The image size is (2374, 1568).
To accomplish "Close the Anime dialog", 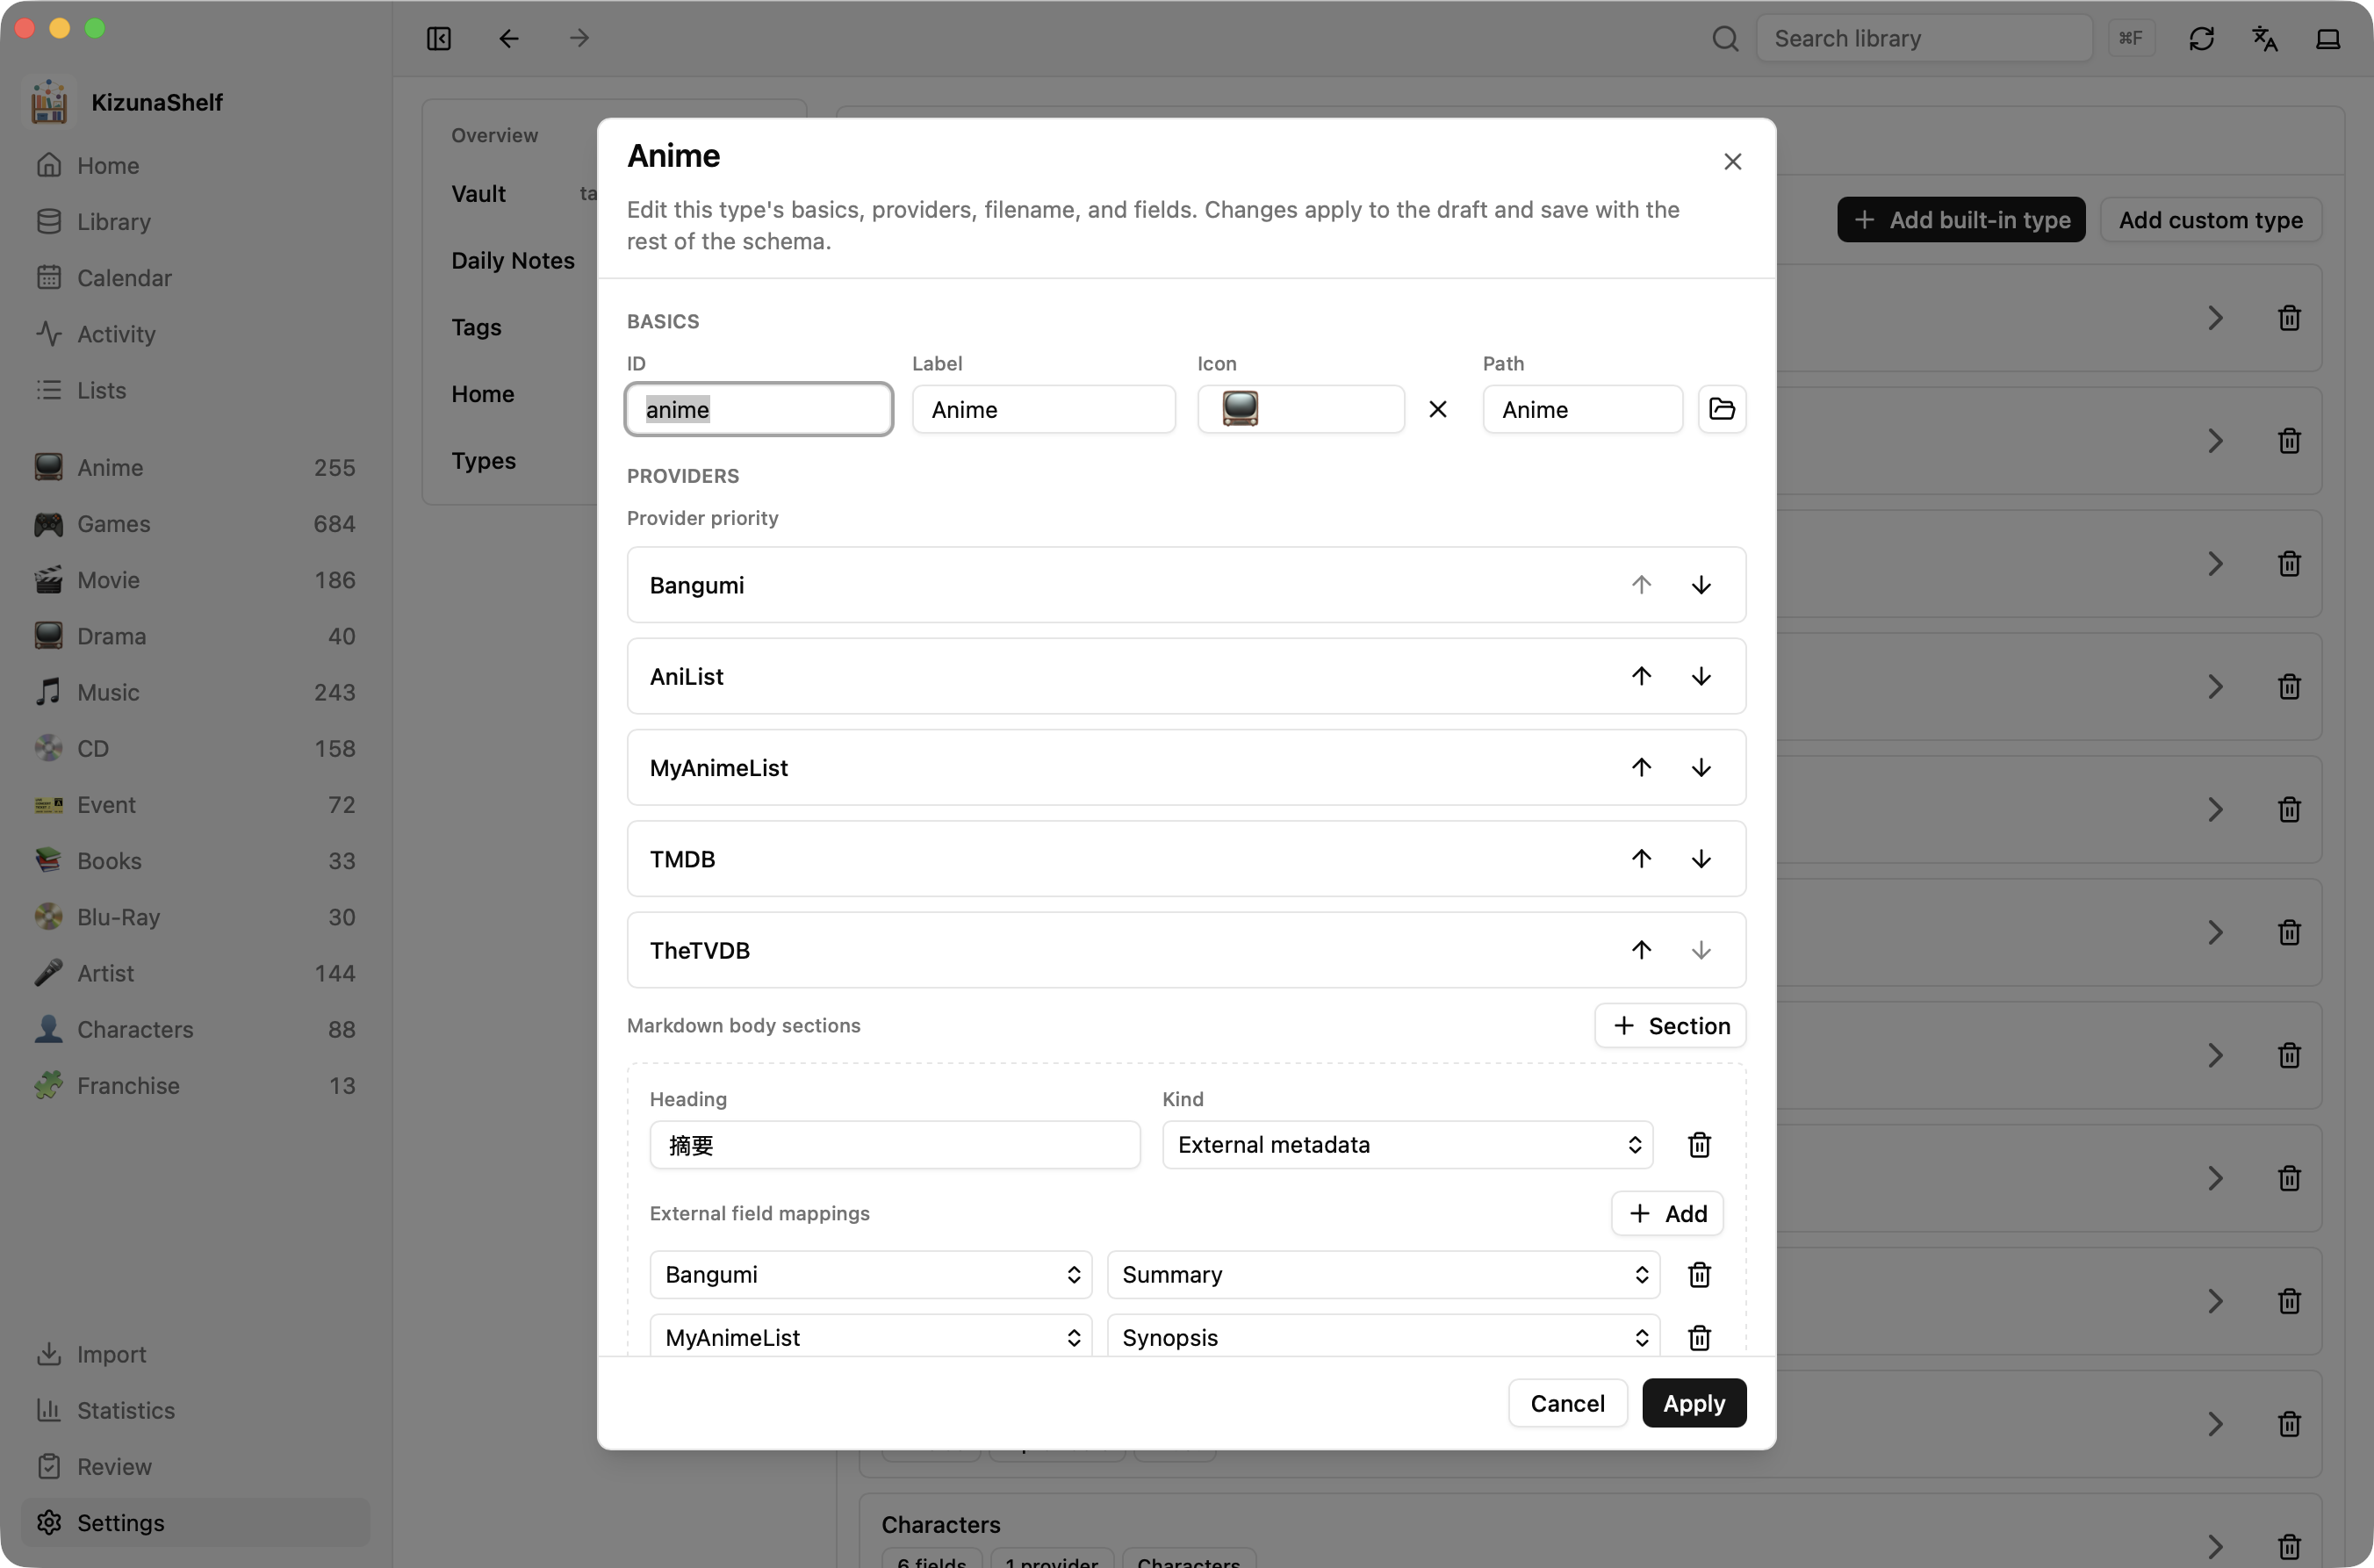I will coord(1732,161).
